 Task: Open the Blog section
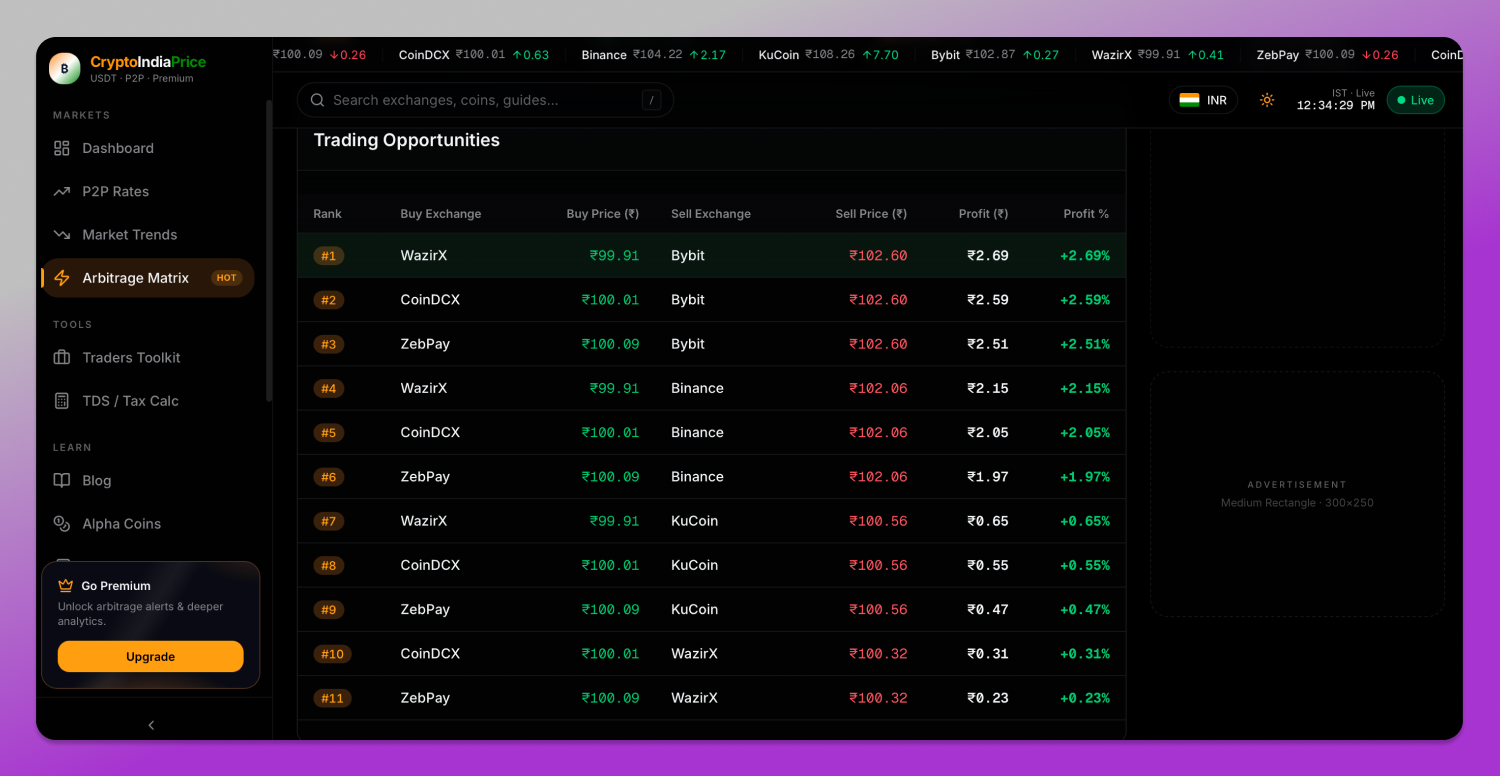148,480
